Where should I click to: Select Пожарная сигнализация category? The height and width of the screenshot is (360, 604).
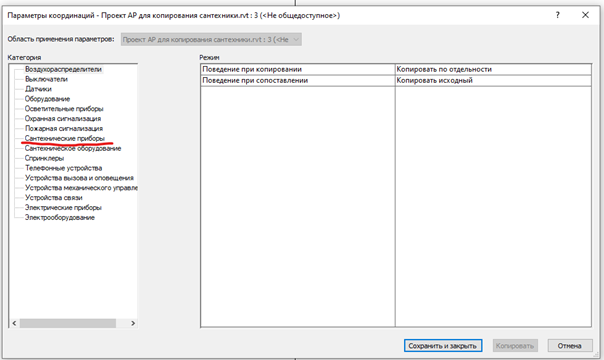point(64,129)
